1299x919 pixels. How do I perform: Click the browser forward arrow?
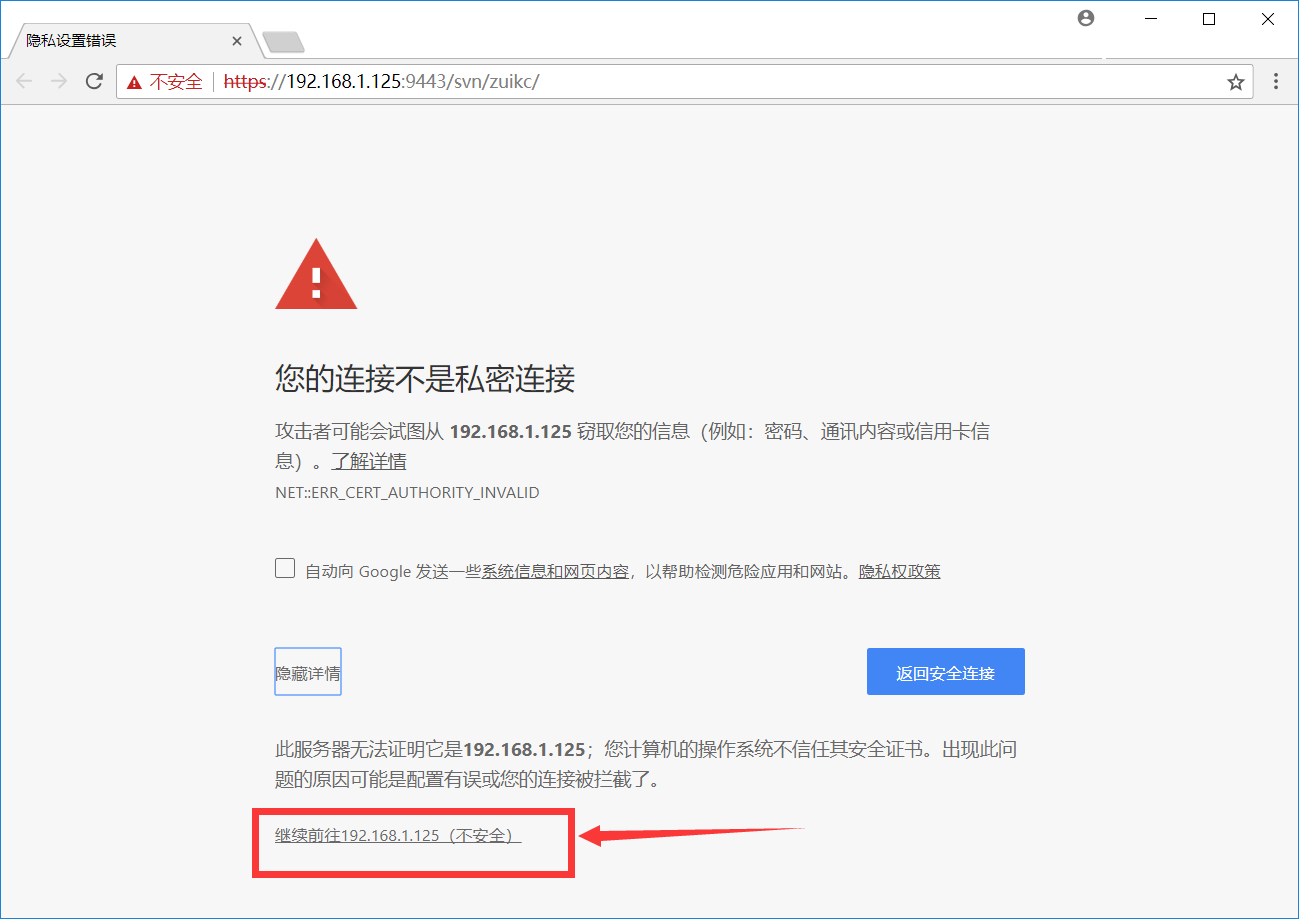[x=59, y=82]
